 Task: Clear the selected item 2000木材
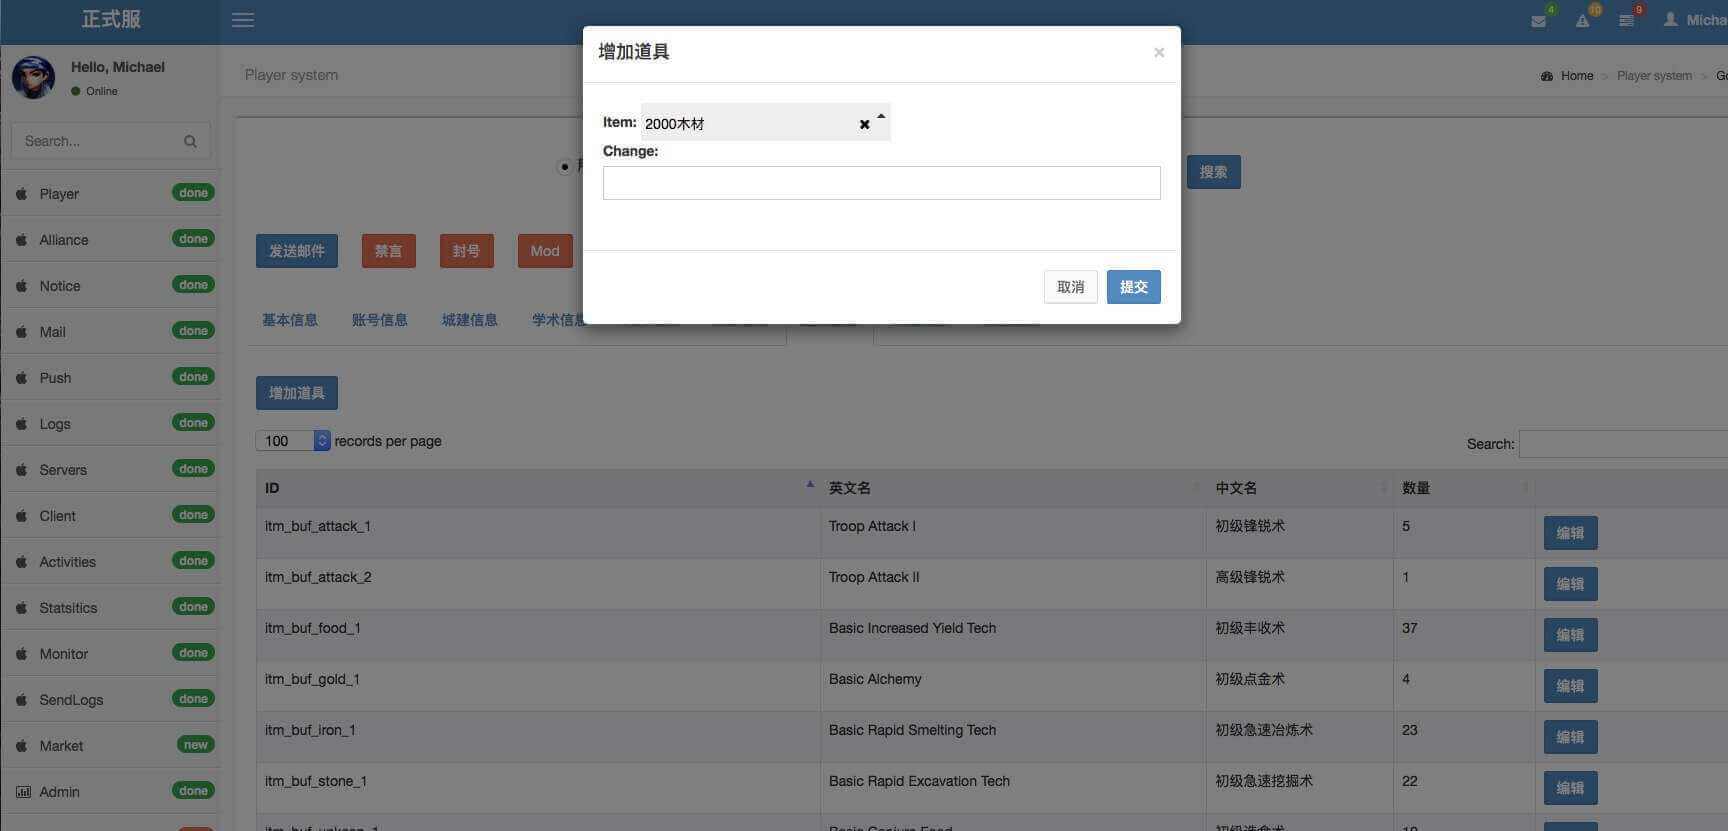(864, 124)
